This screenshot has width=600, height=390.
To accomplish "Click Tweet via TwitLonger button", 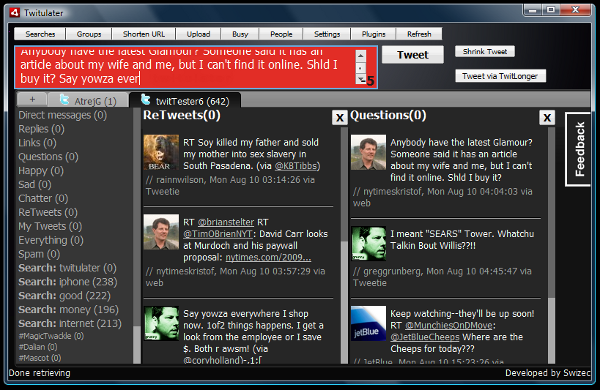I will point(500,76).
